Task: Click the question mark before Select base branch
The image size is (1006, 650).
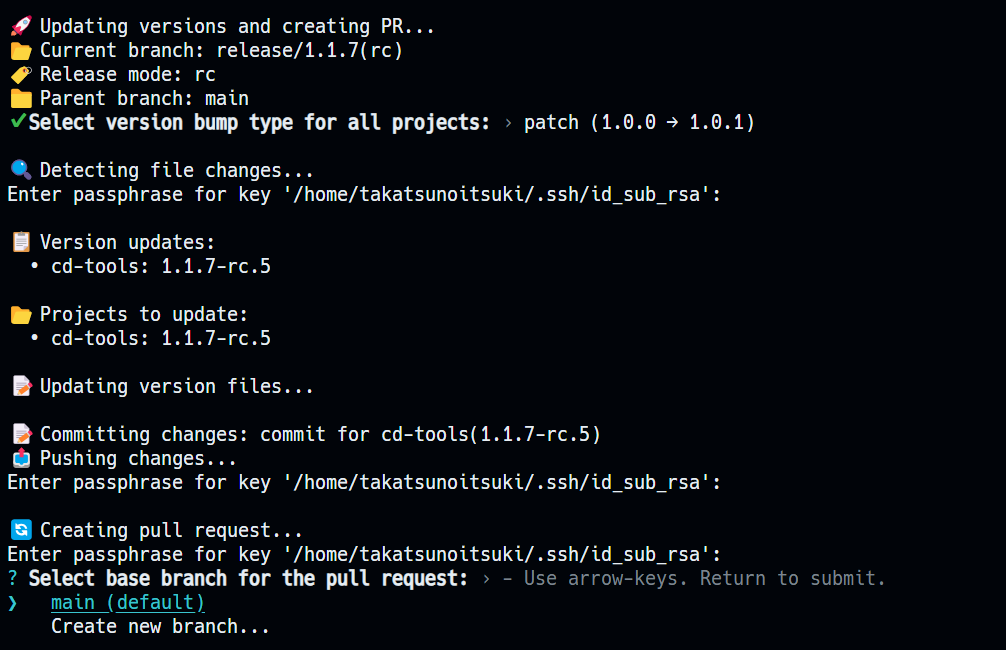Action: click(x=13, y=578)
